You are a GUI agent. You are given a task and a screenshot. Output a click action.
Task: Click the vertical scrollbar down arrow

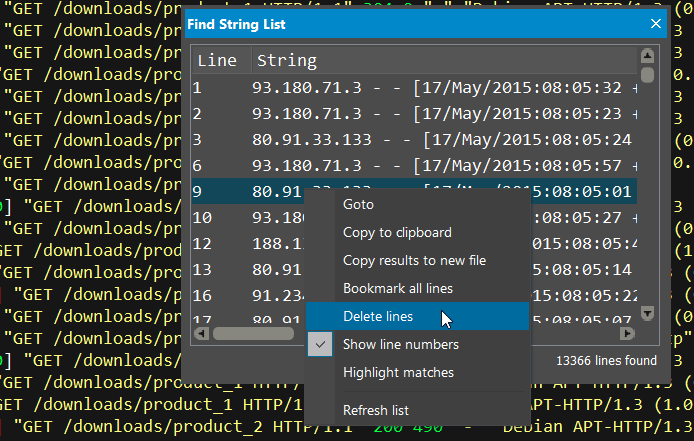coord(647,313)
